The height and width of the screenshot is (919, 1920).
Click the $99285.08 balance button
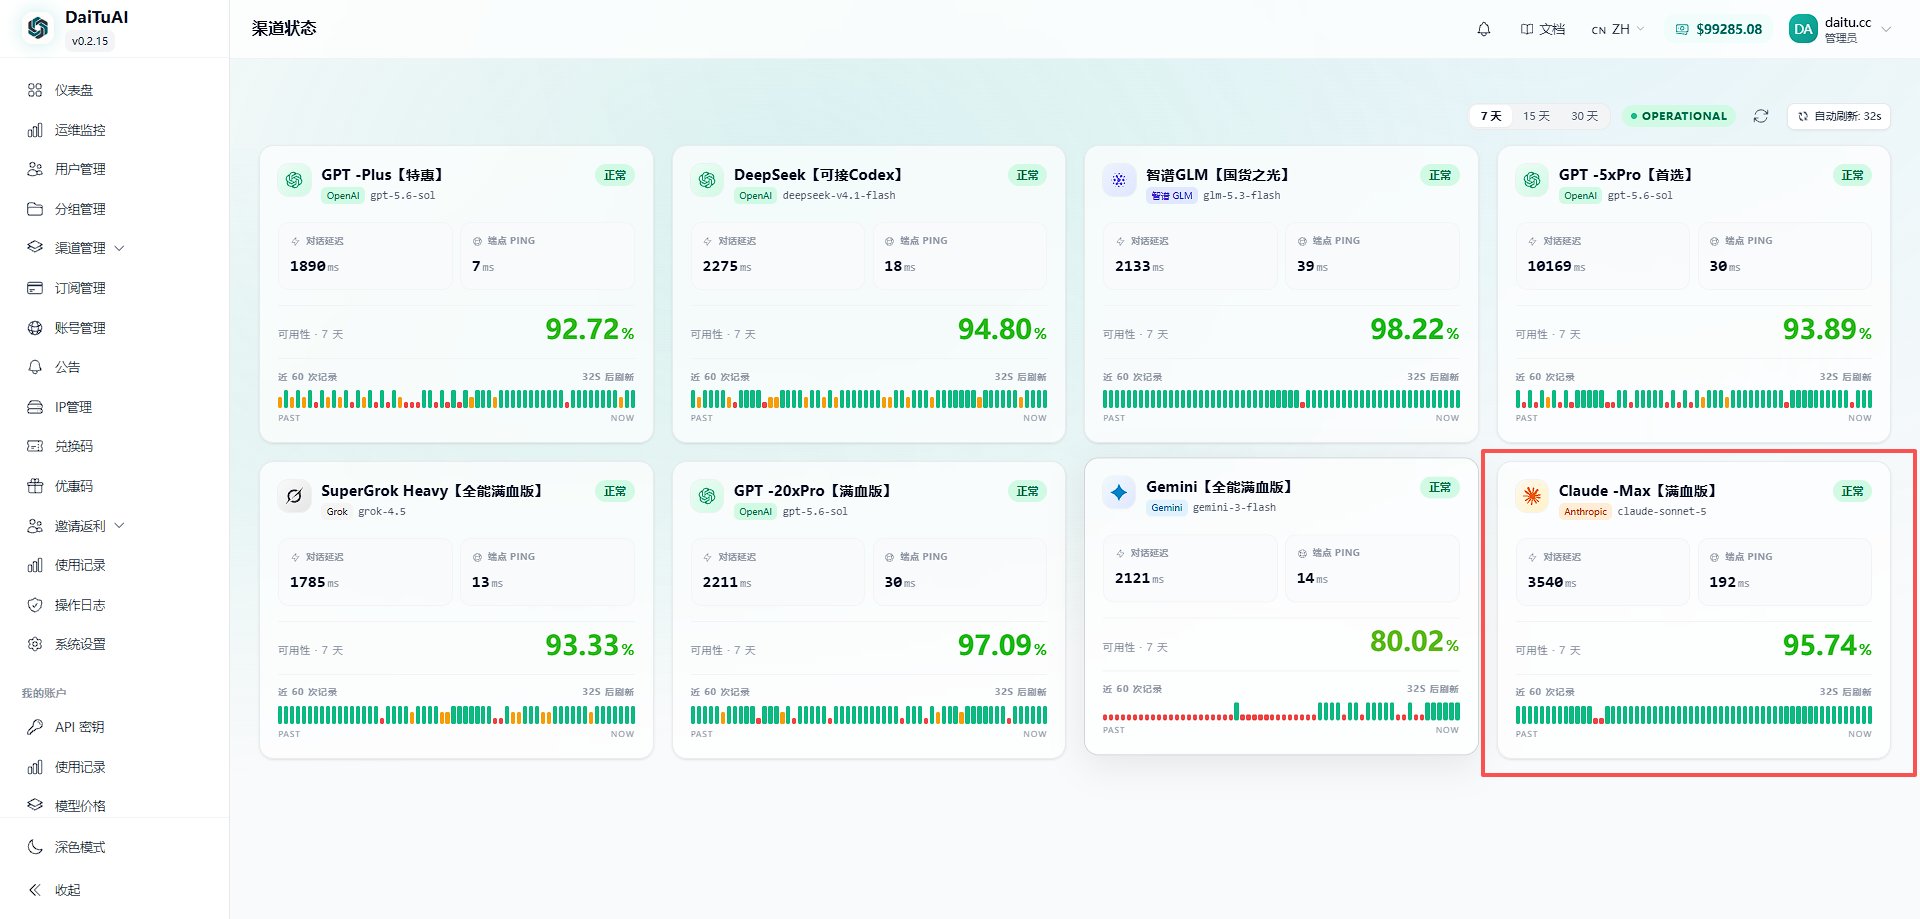pos(1719,29)
